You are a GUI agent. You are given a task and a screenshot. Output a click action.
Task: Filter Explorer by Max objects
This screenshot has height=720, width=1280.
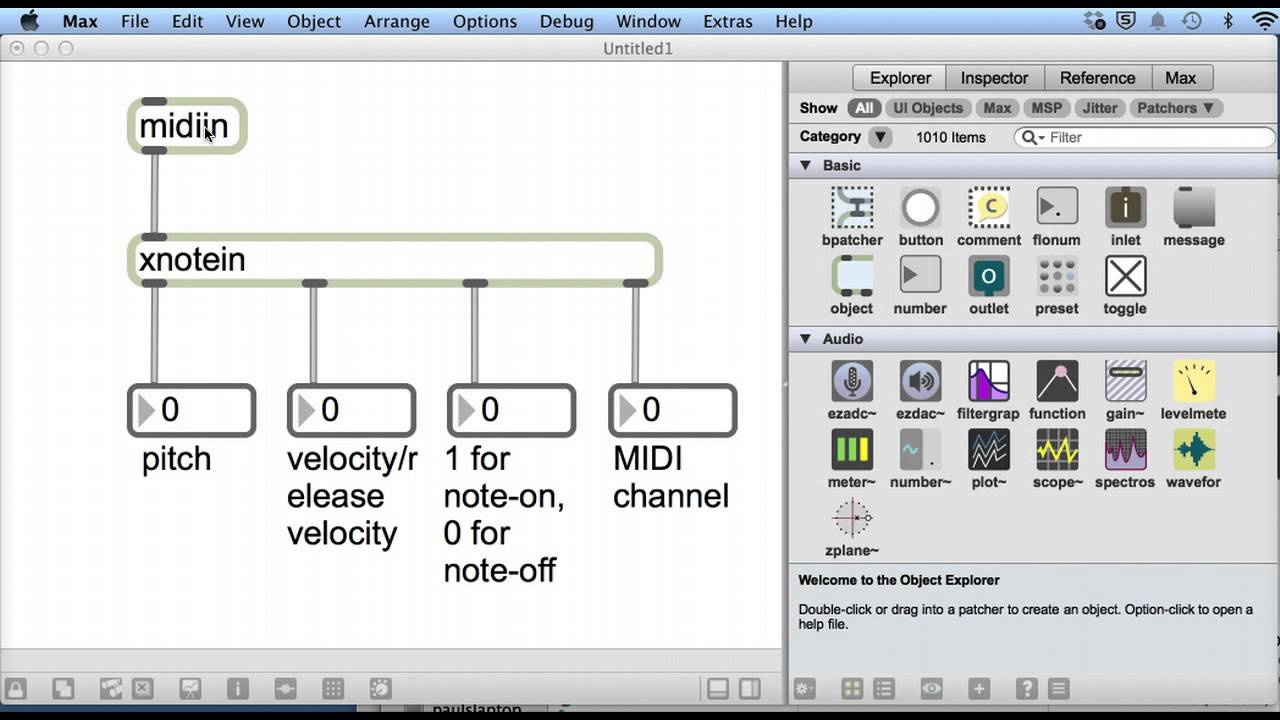pyautogui.click(x=997, y=108)
